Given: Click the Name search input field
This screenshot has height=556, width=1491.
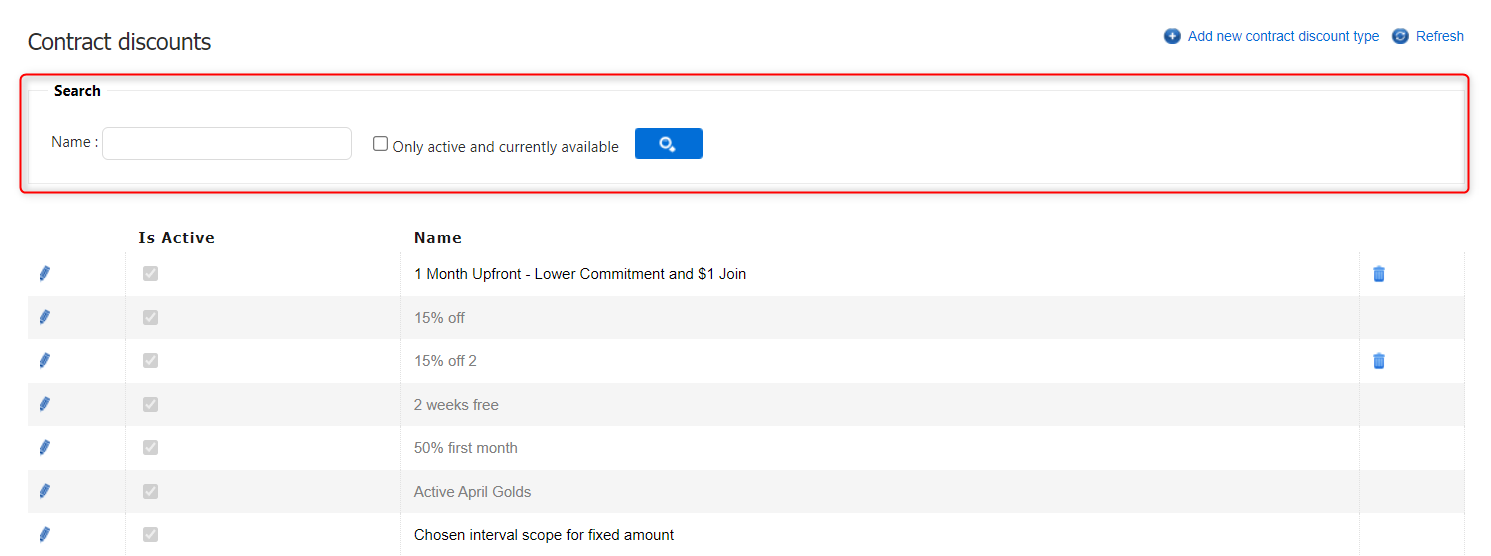Looking at the screenshot, I should click(x=227, y=144).
